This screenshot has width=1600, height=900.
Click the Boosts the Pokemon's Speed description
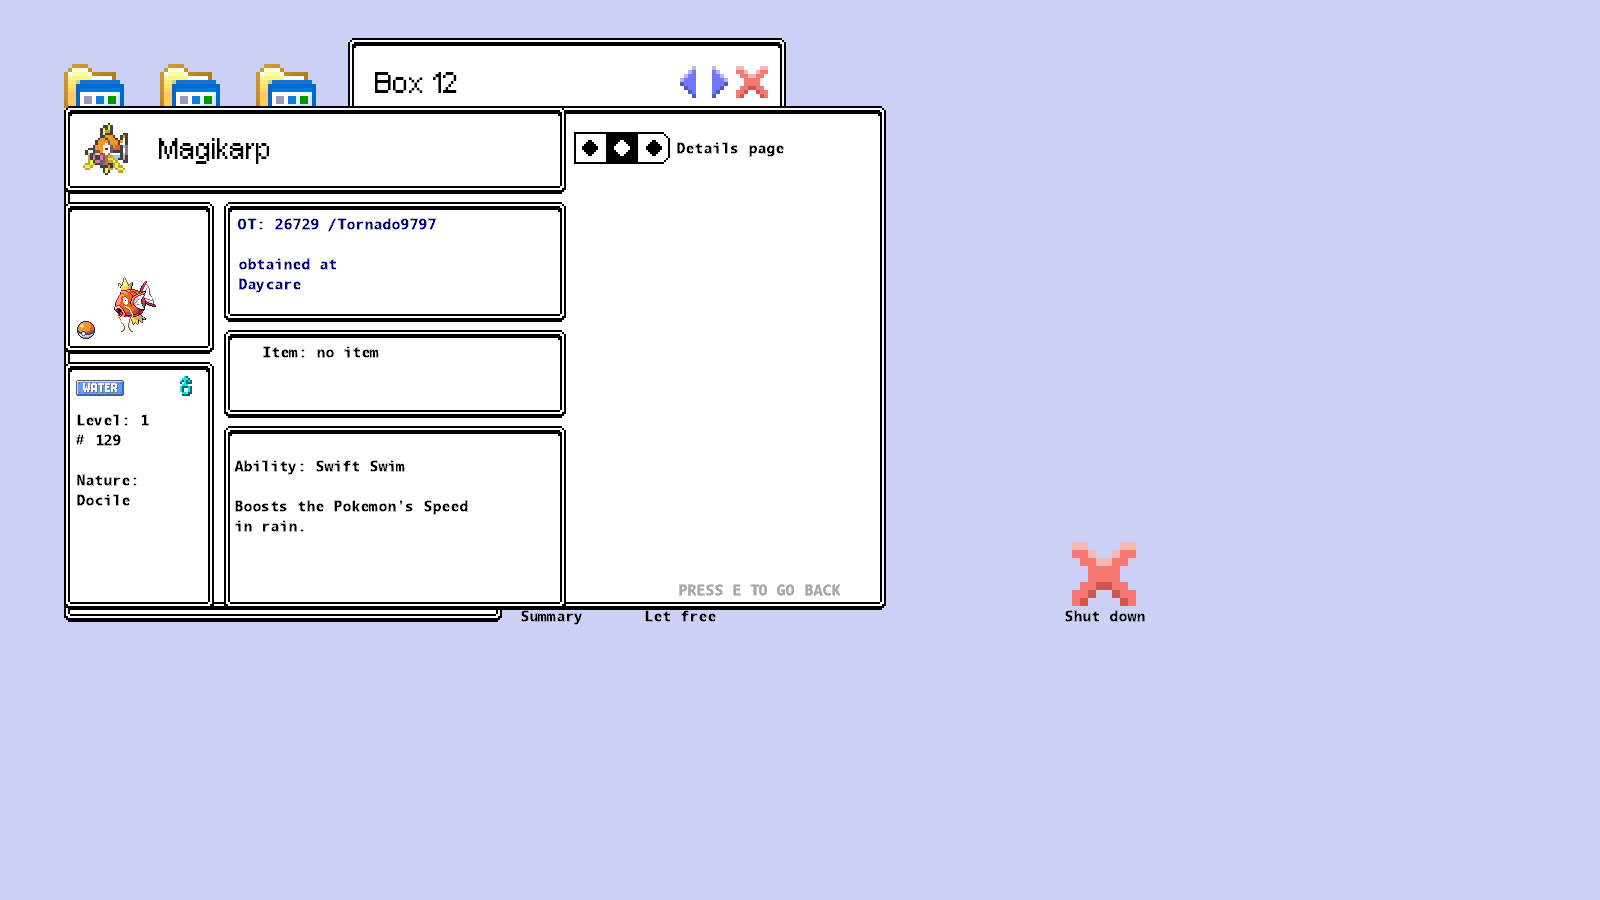click(x=351, y=516)
